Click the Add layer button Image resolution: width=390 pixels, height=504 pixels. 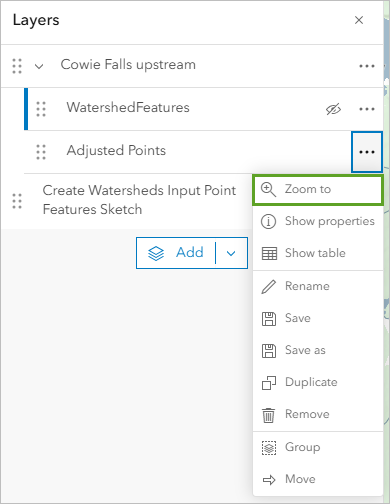click(176, 253)
